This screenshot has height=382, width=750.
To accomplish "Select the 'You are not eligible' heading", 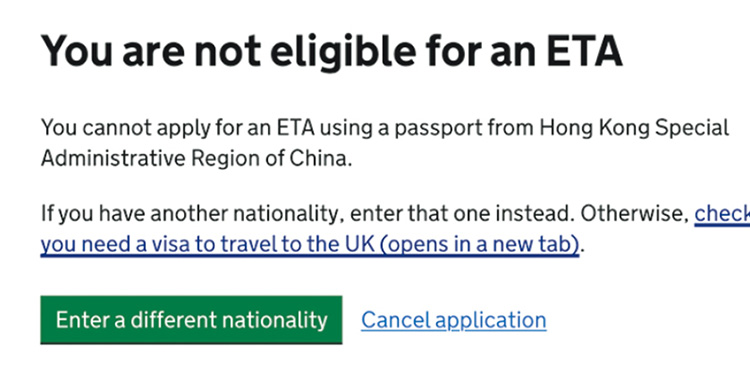I will (331, 51).
